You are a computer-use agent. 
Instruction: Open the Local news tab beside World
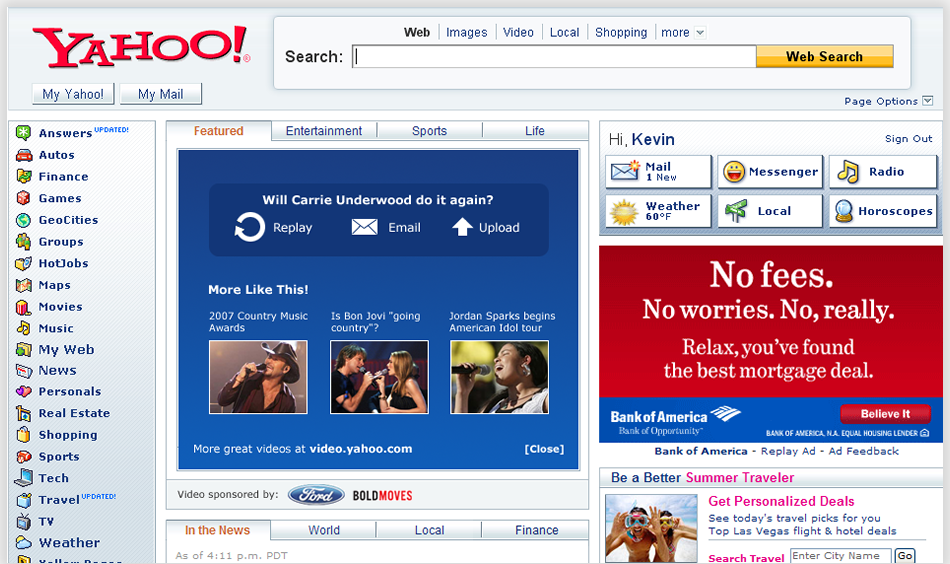[430, 530]
